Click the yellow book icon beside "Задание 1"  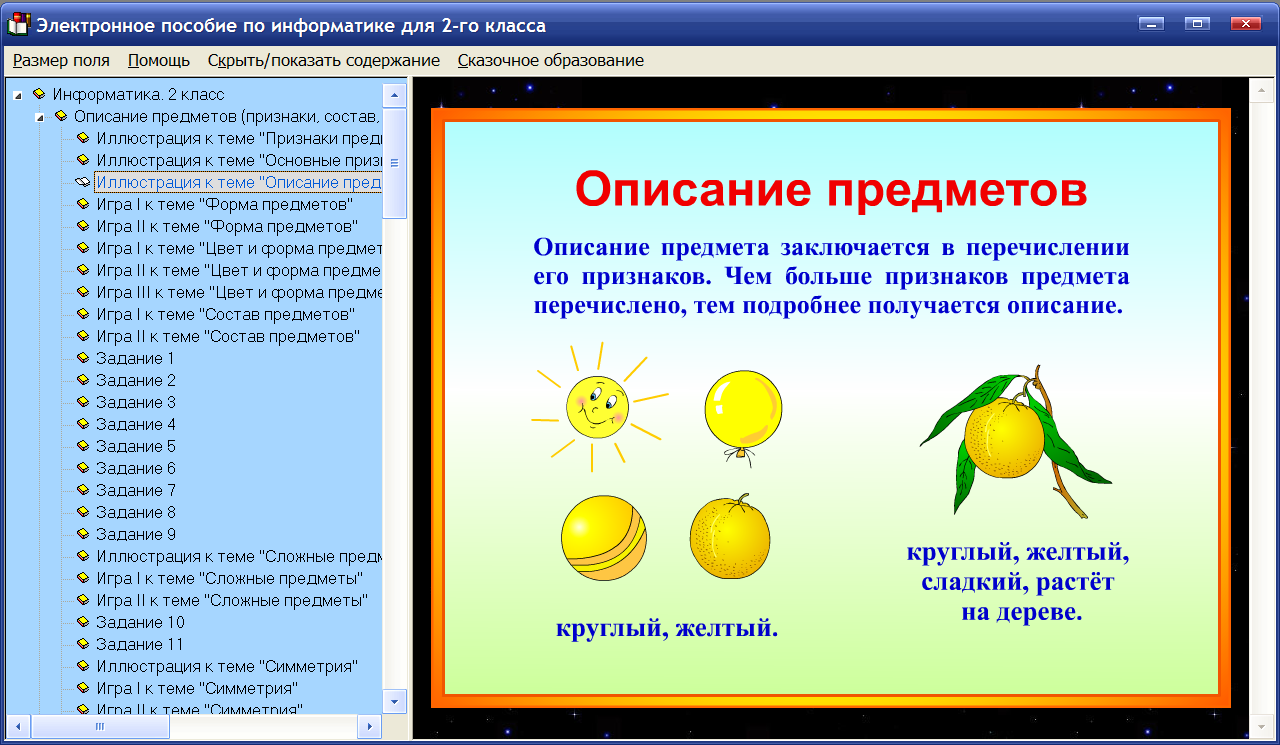point(81,358)
